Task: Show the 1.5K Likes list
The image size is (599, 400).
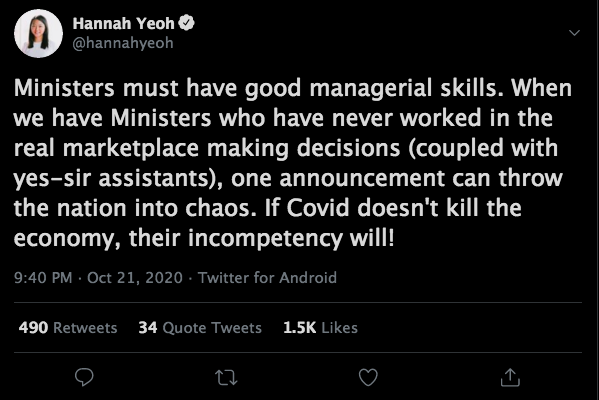Action: [320, 328]
